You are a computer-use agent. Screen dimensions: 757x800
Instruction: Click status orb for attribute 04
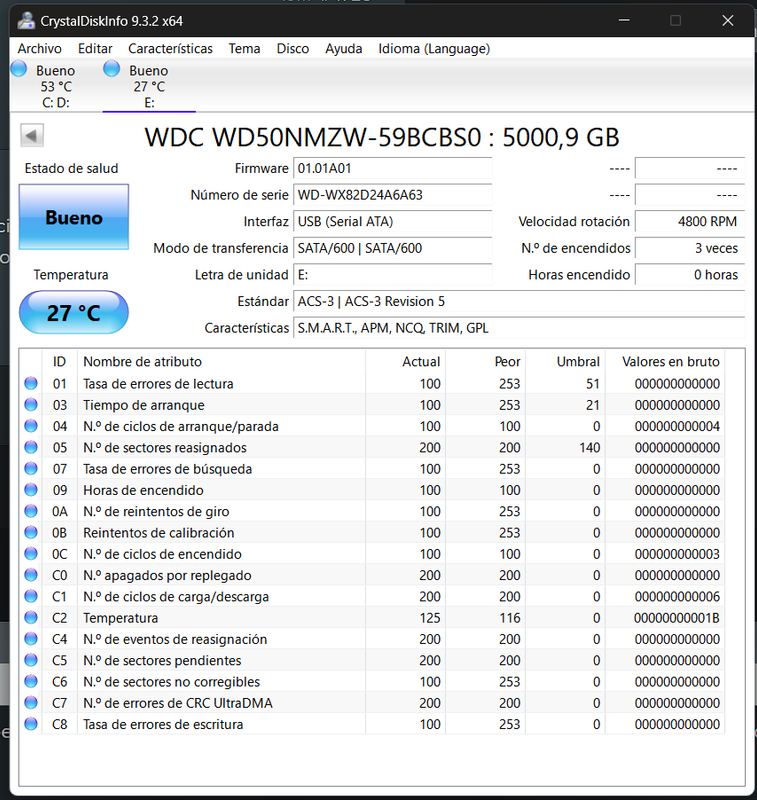(31, 426)
